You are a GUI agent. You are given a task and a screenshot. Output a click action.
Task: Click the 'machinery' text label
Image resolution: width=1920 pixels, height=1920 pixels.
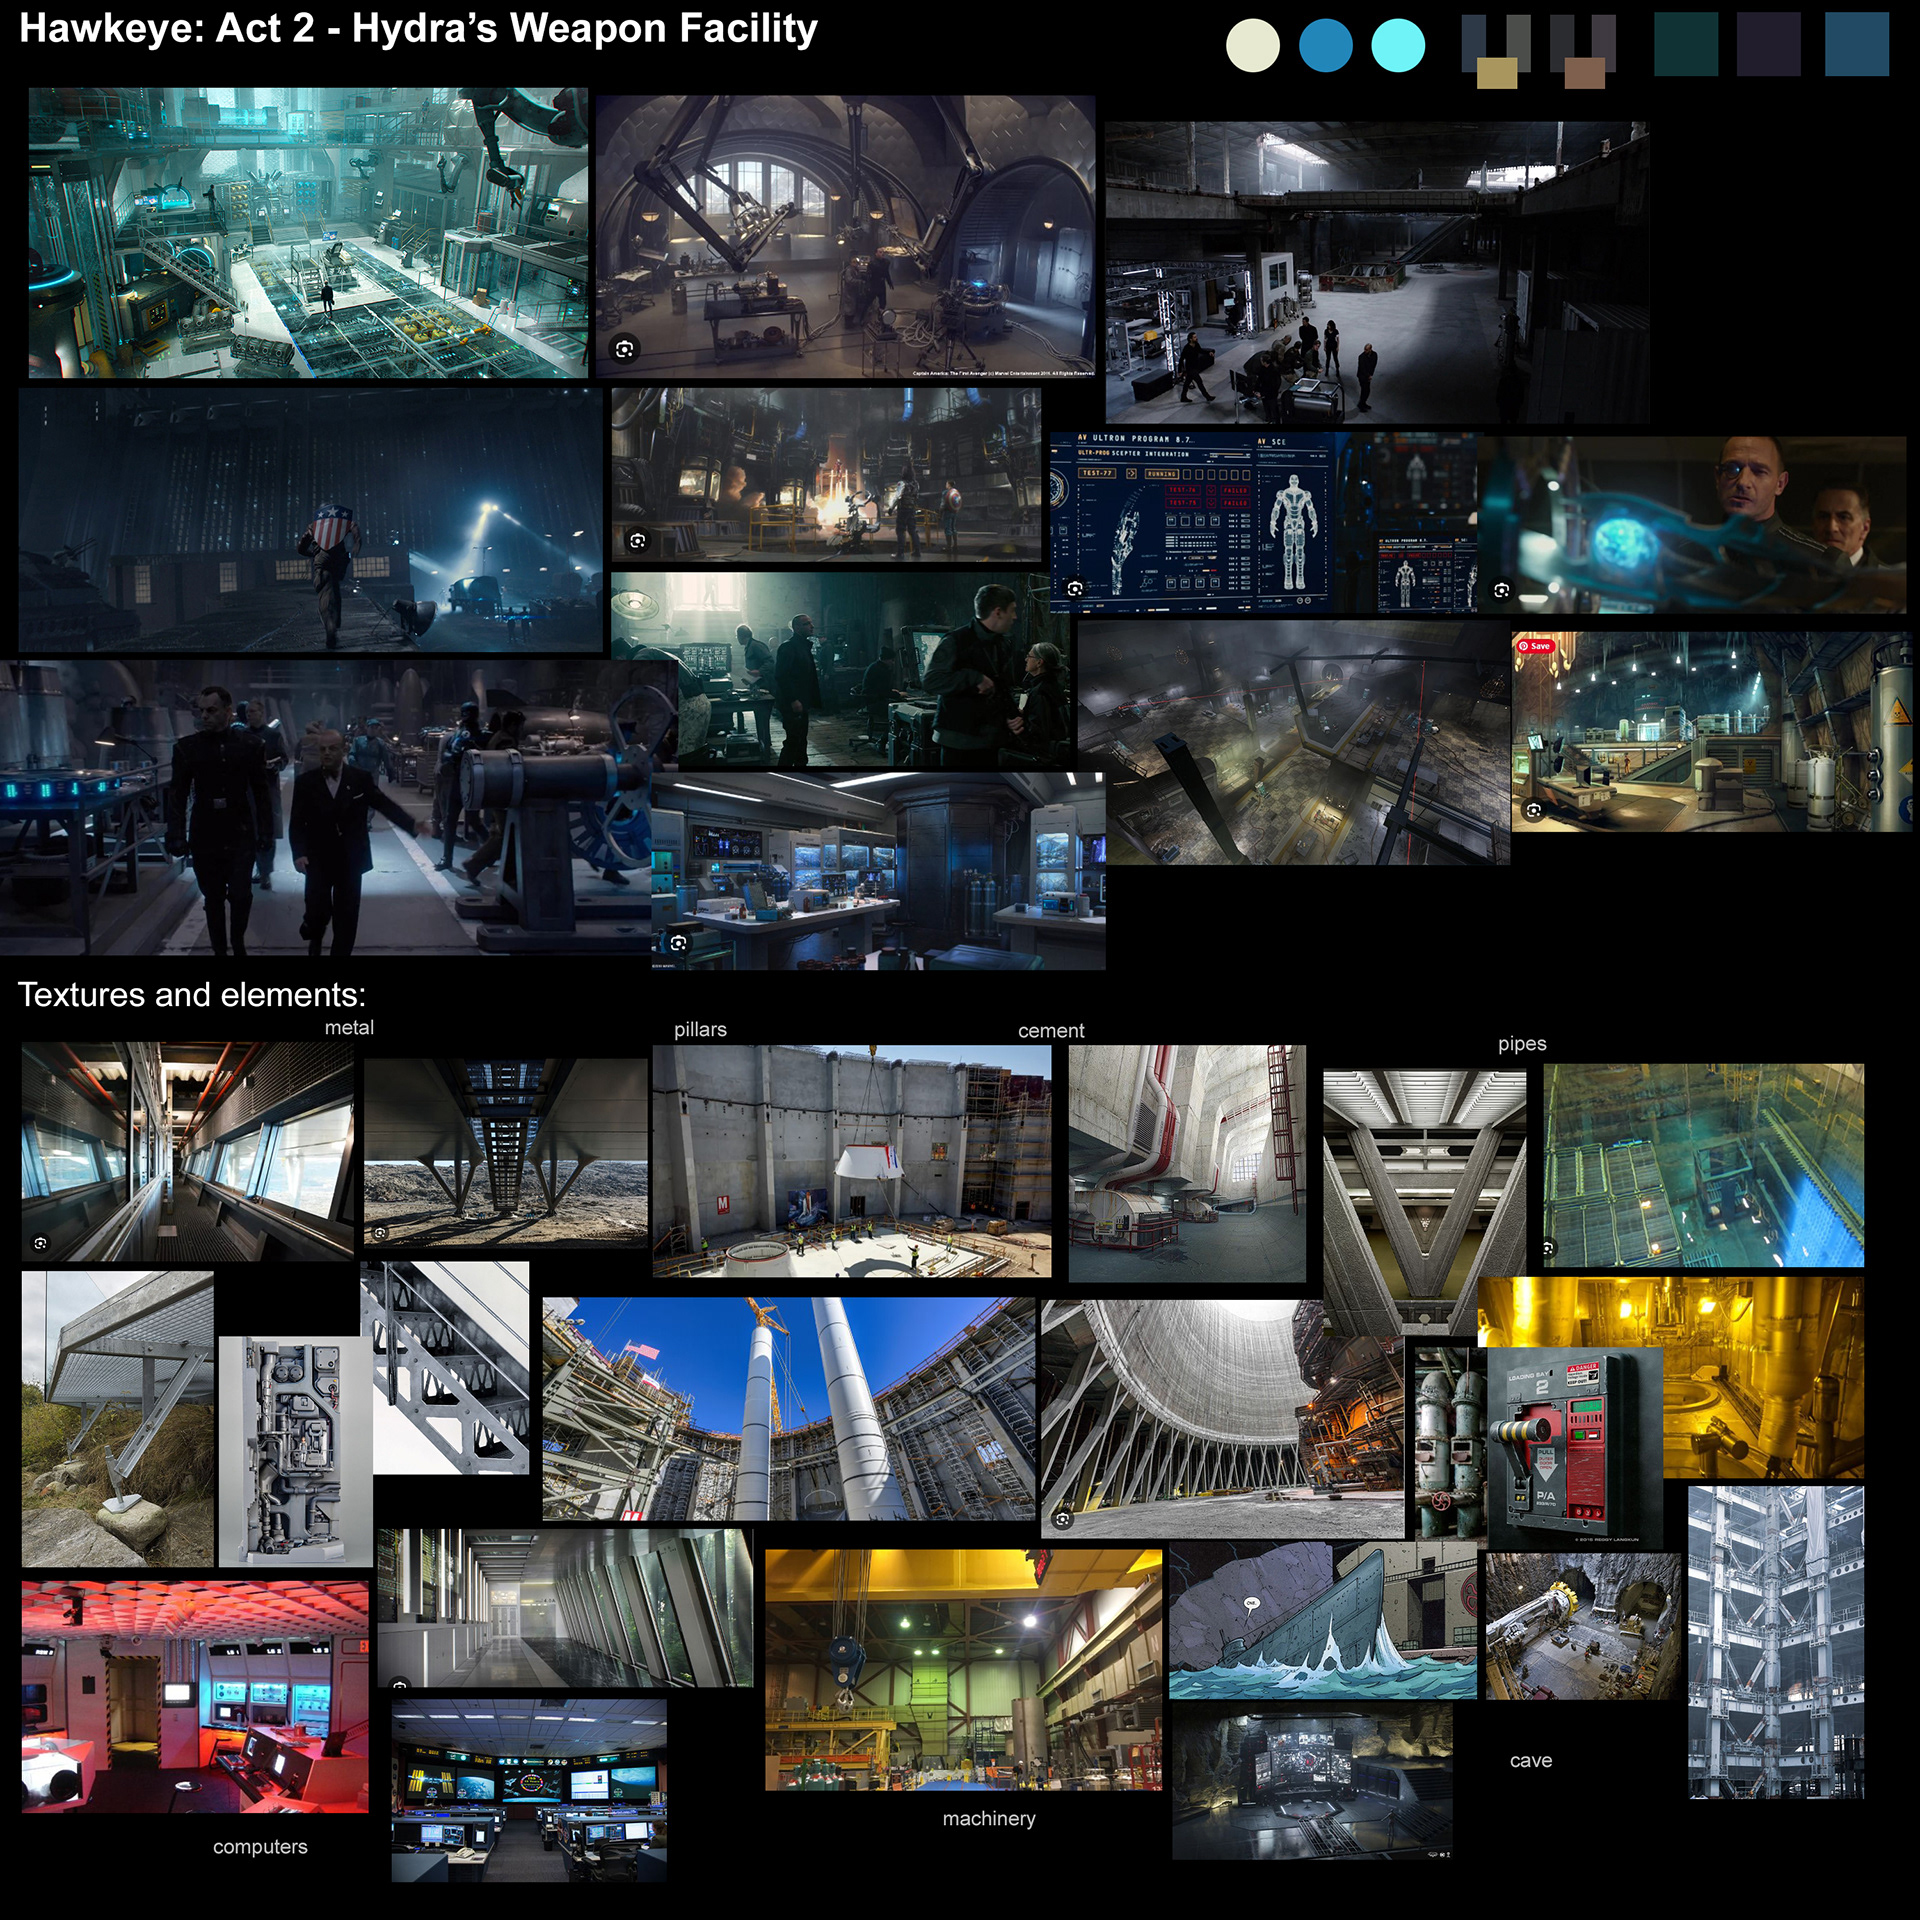(989, 1818)
